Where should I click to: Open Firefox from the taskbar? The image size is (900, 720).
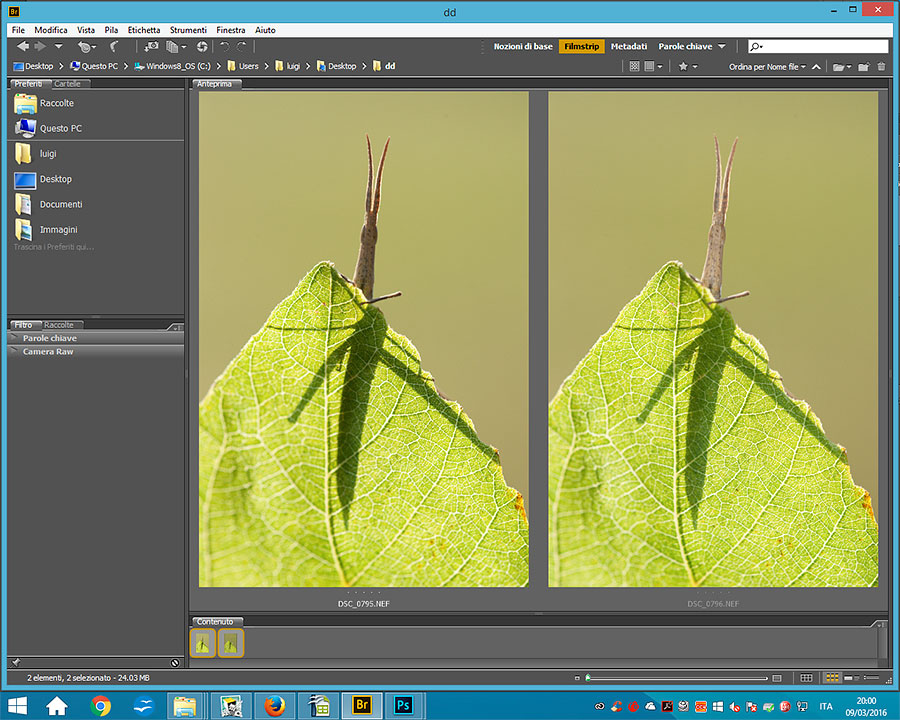click(274, 705)
